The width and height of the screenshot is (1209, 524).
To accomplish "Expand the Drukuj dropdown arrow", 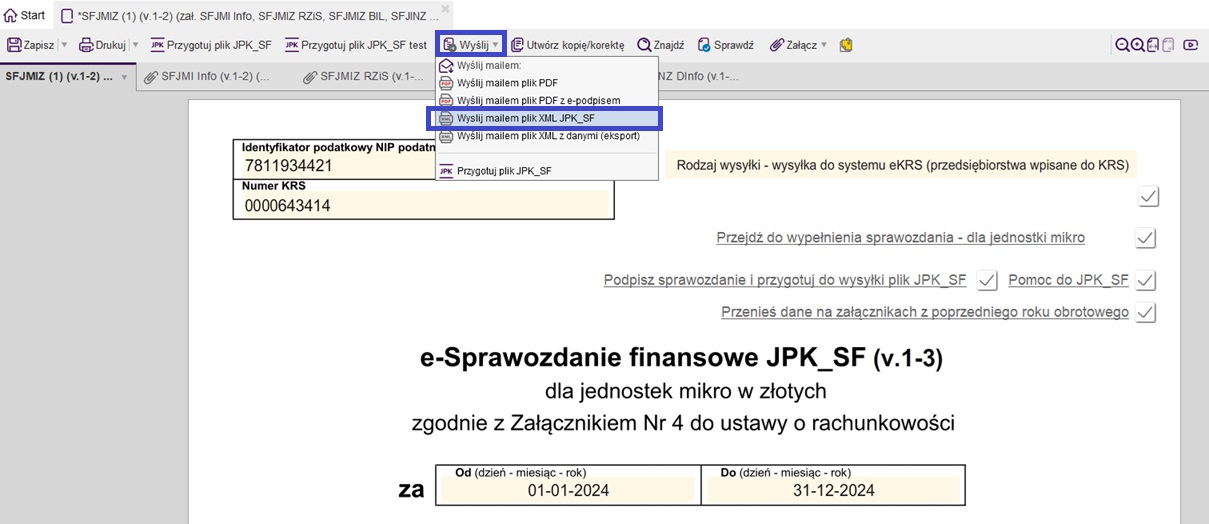I will [x=135, y=45].
